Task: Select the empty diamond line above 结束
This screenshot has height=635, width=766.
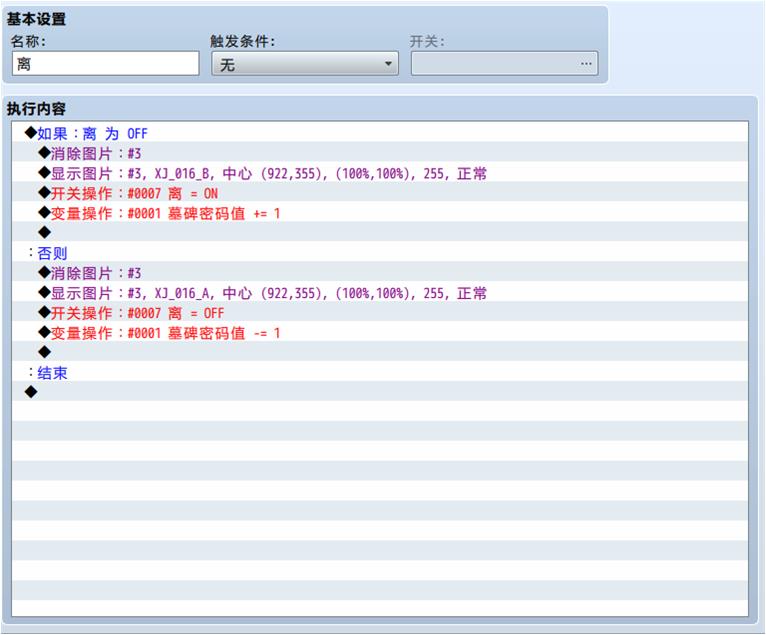Action: [x=380, y=352]
